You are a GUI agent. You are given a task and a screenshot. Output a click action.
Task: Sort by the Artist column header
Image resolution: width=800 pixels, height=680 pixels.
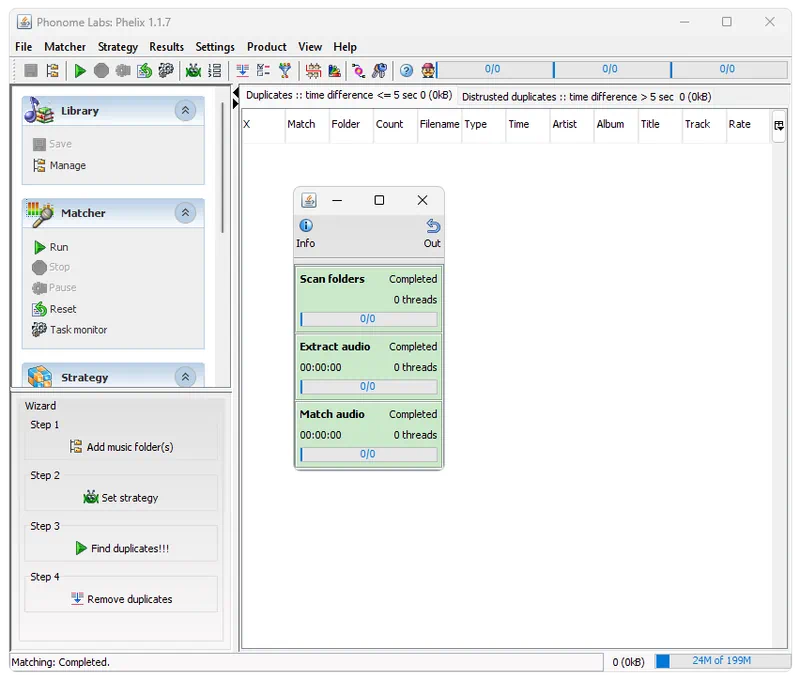[571, 124]
